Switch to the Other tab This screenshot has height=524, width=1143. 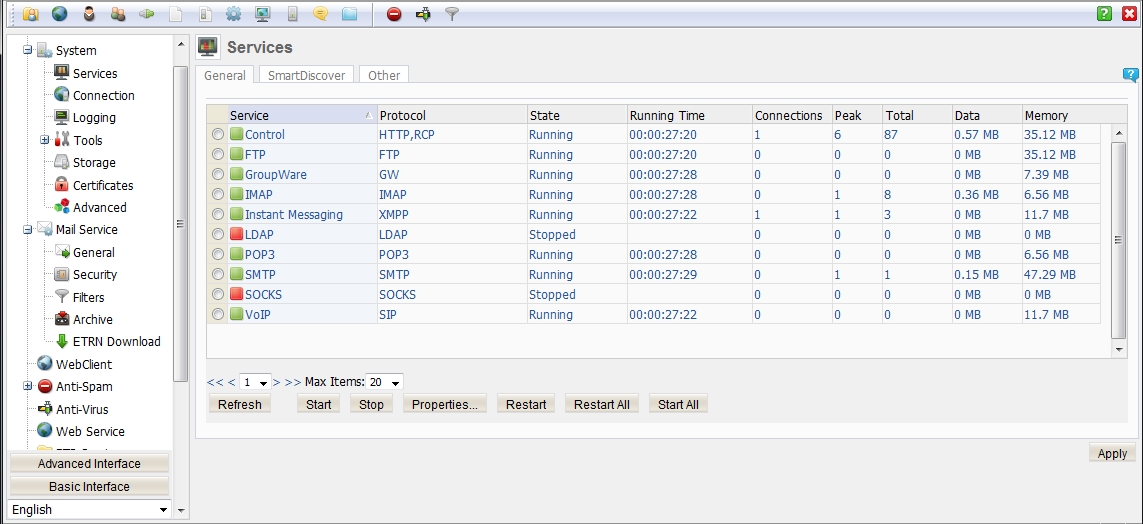[x=384, y=75]
